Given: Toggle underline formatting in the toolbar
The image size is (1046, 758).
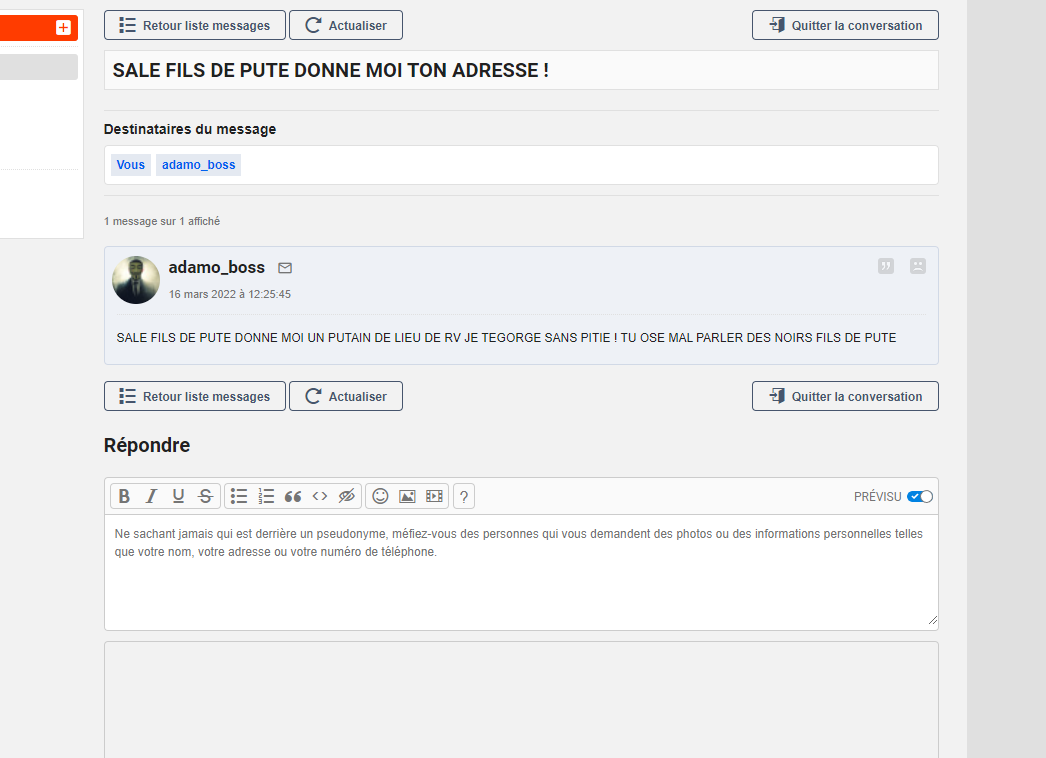Looking at the screenshot, I should 178,496.
